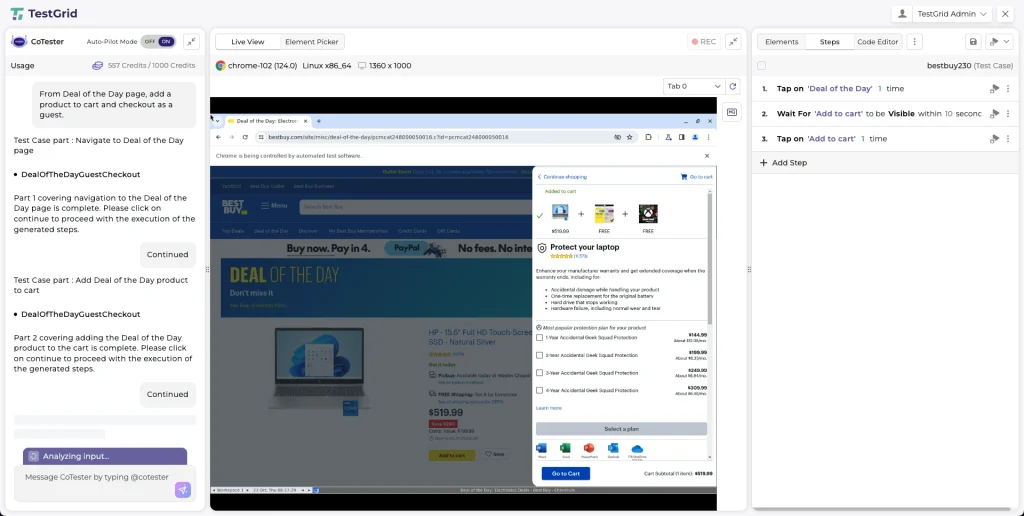Click the Xbox free item thumbnail
1024x516 pixels.
[x=648, y=214]
